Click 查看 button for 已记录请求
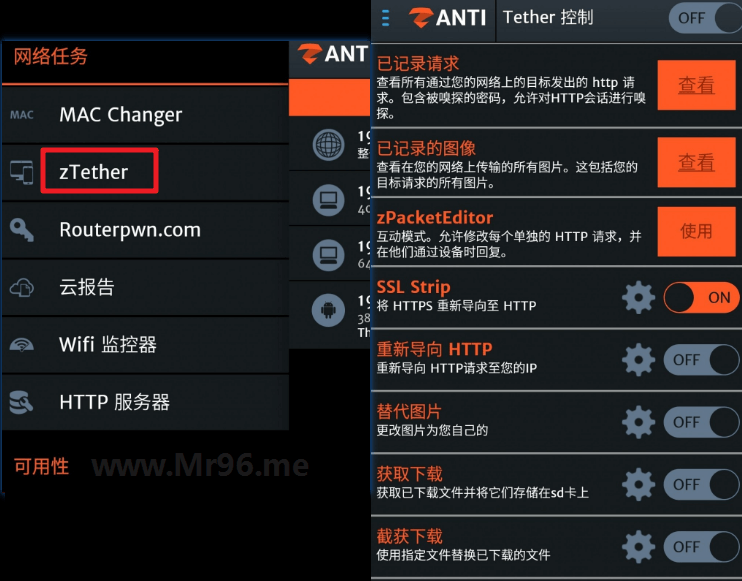 [697, 85]
